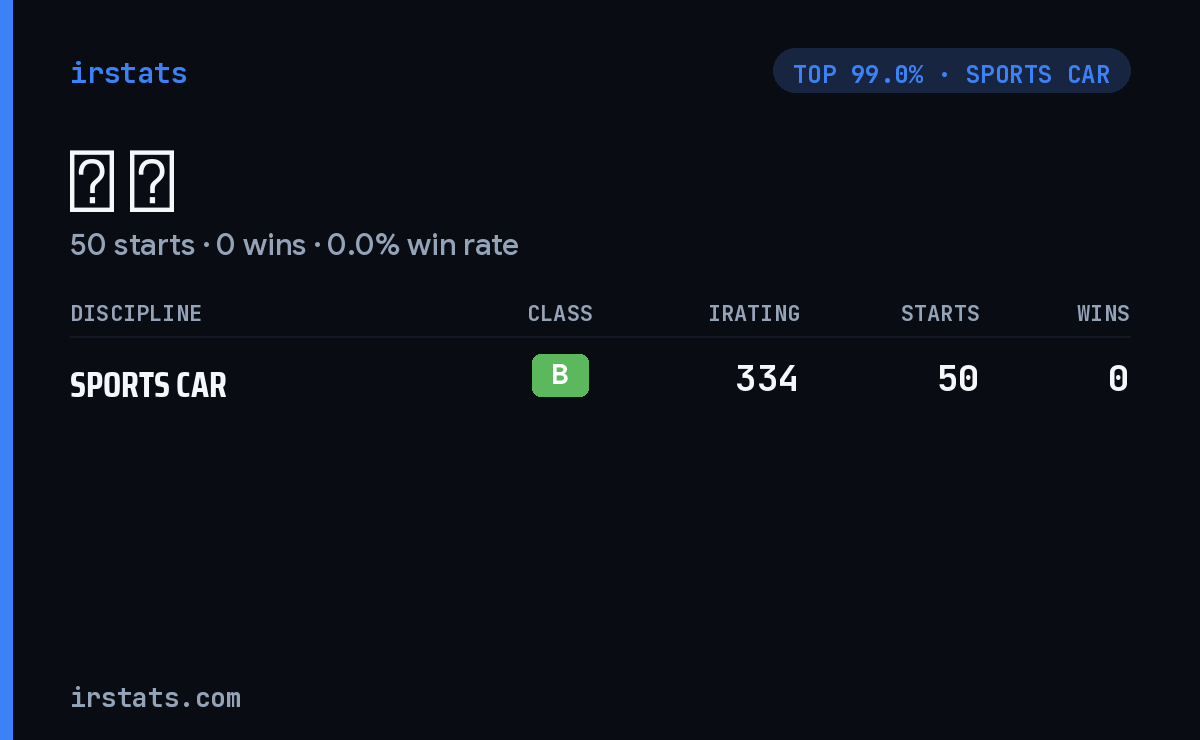Click the irstats logo link
This screenshot has width=1200, height=740.
pyautogui.click(x=128, y=73)
